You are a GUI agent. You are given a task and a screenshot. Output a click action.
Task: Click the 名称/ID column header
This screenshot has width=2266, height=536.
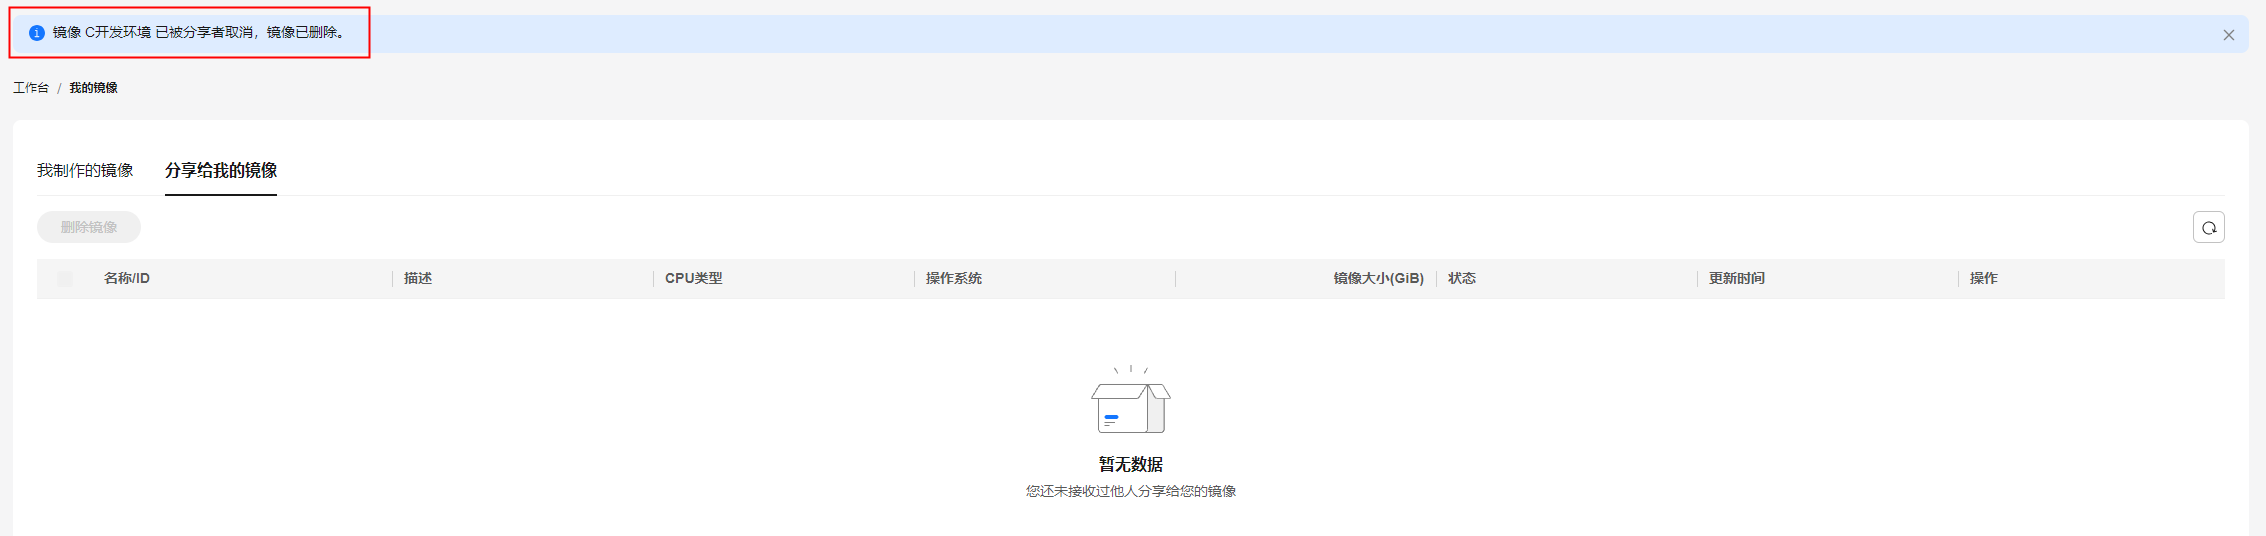click(x=127, y=278)
